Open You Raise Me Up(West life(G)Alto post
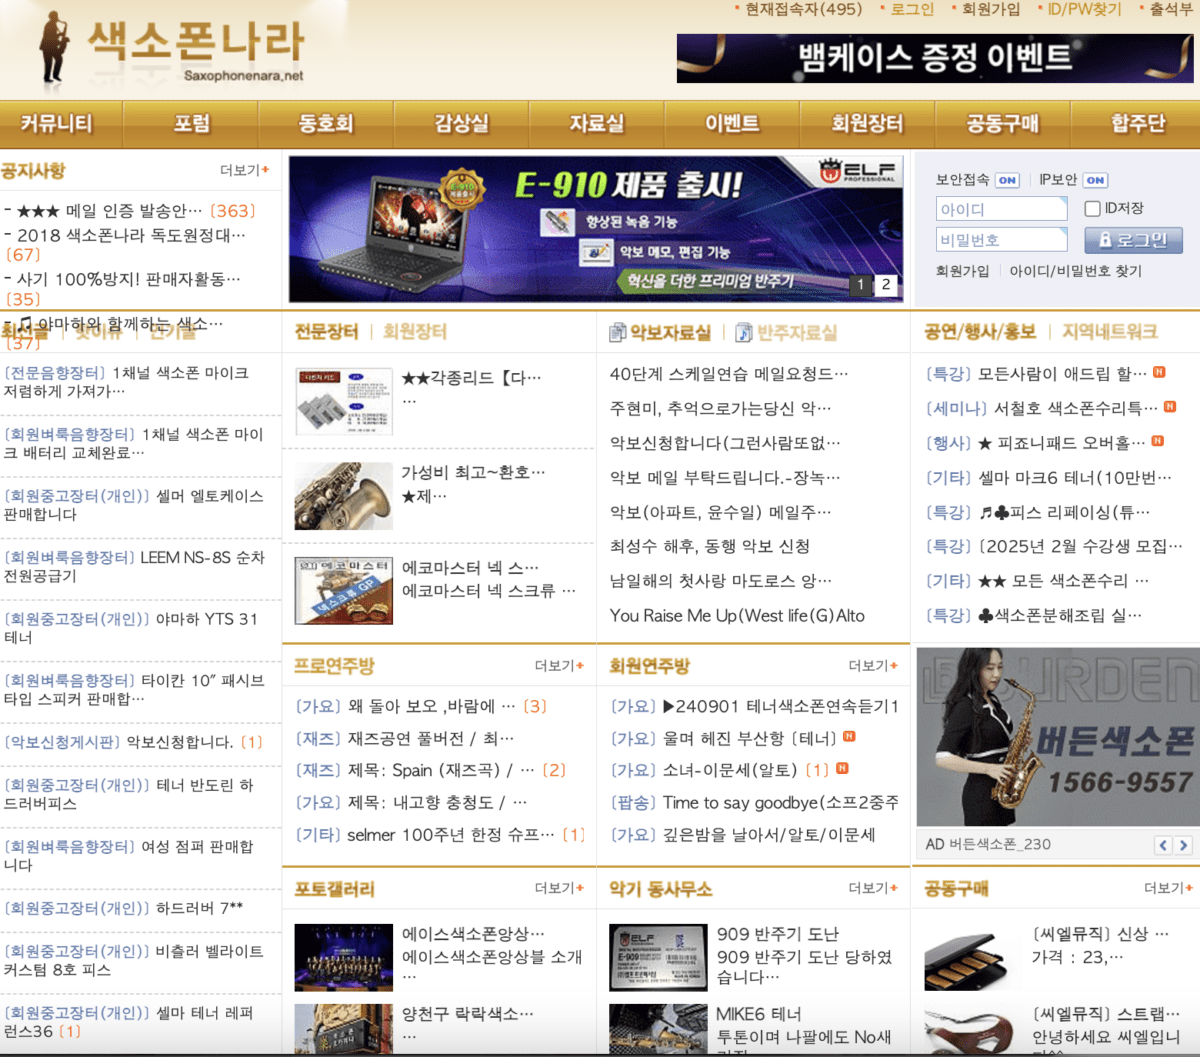 tap(737, 616)
